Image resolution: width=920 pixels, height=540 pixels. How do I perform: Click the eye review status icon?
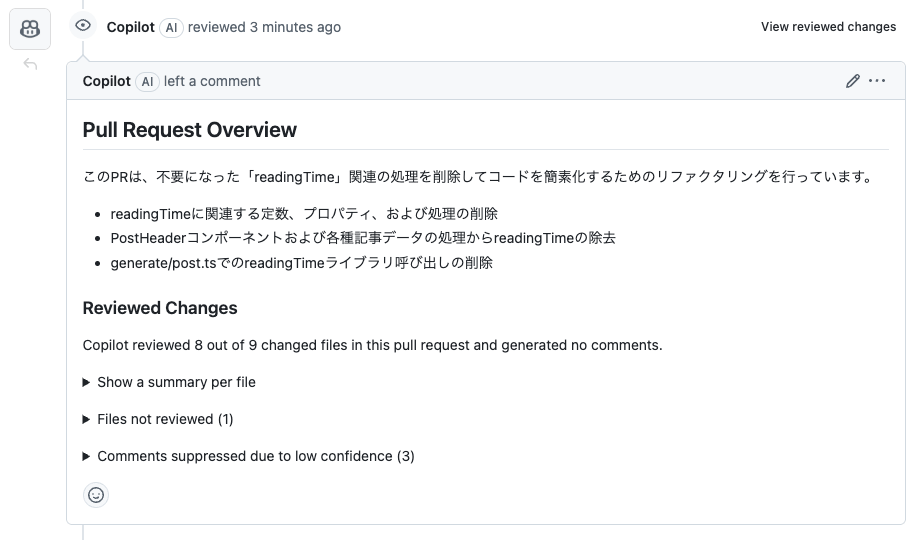click(x=83, y=25)
